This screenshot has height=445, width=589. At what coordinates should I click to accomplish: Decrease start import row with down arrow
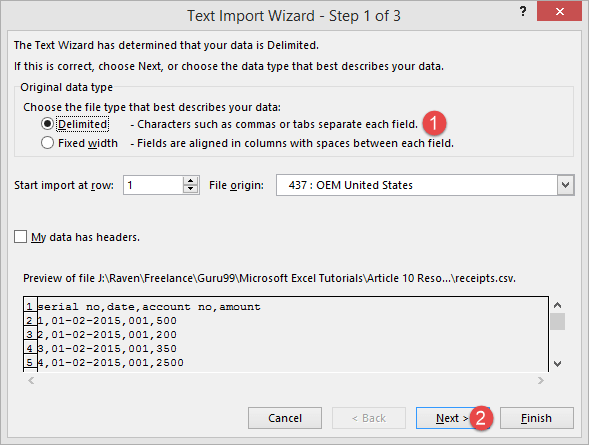(190, 189)
